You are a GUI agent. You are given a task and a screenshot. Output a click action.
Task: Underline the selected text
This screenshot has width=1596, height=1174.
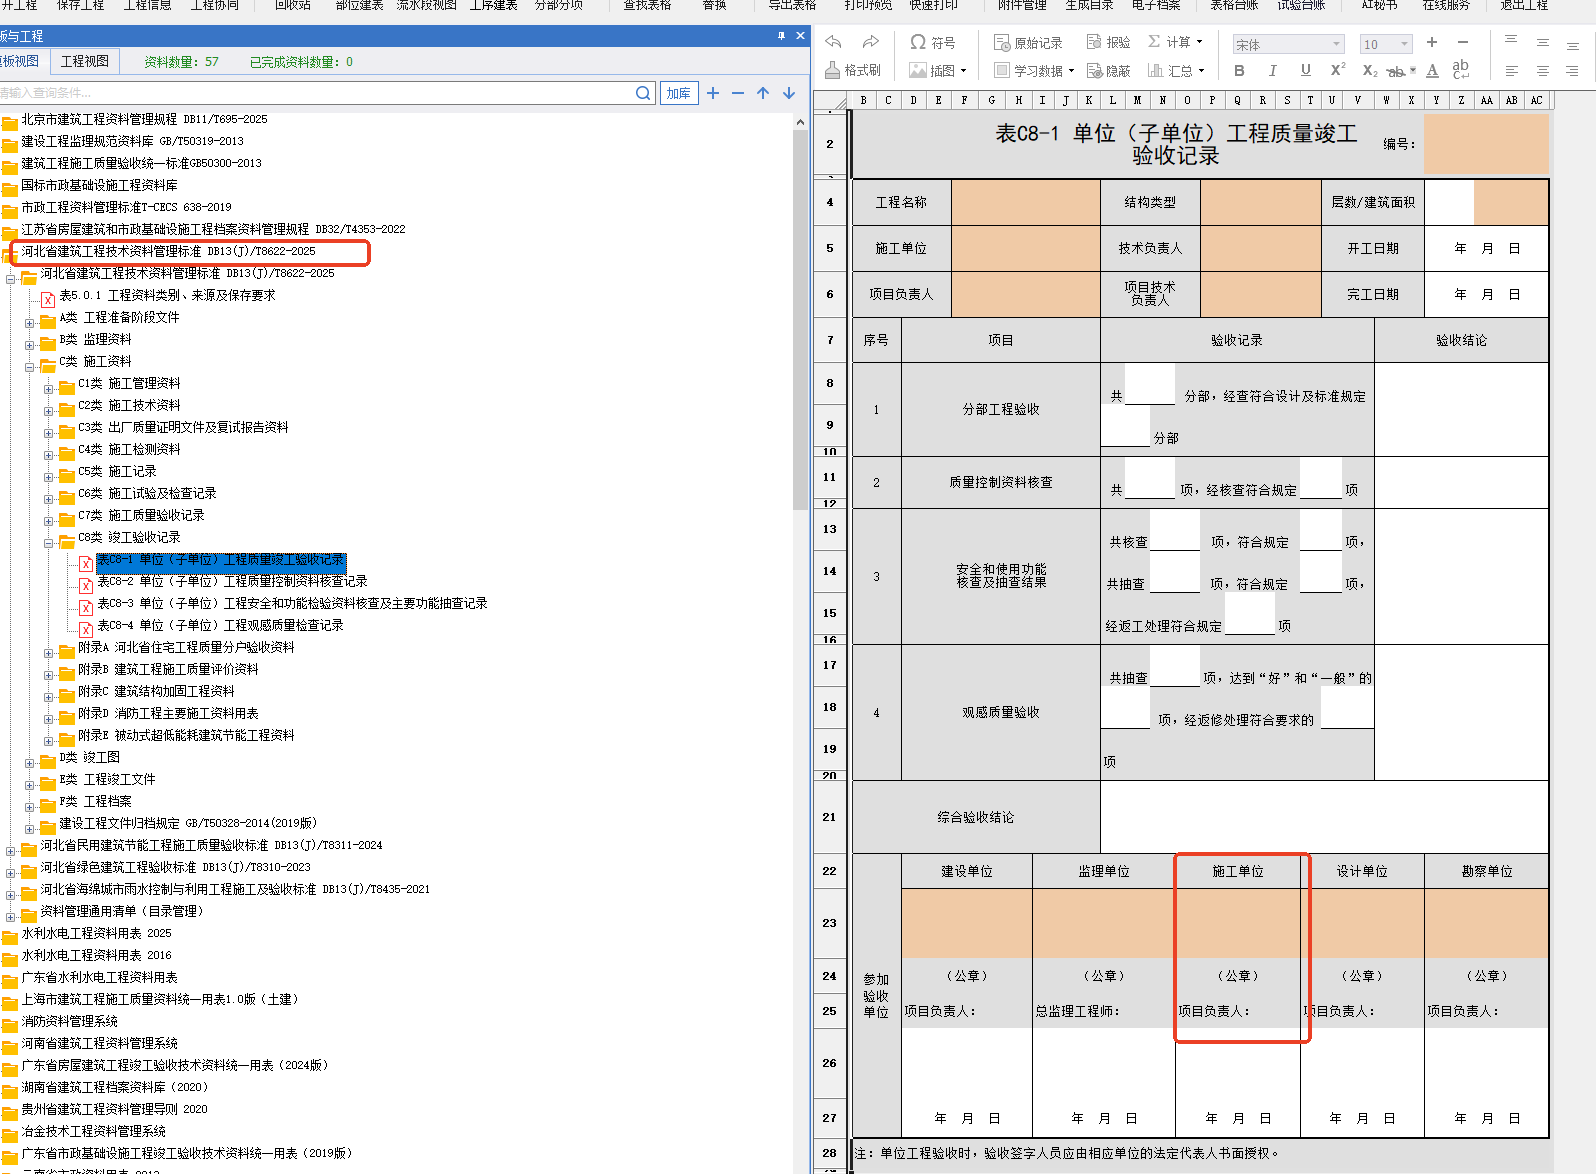(1305, 70)
